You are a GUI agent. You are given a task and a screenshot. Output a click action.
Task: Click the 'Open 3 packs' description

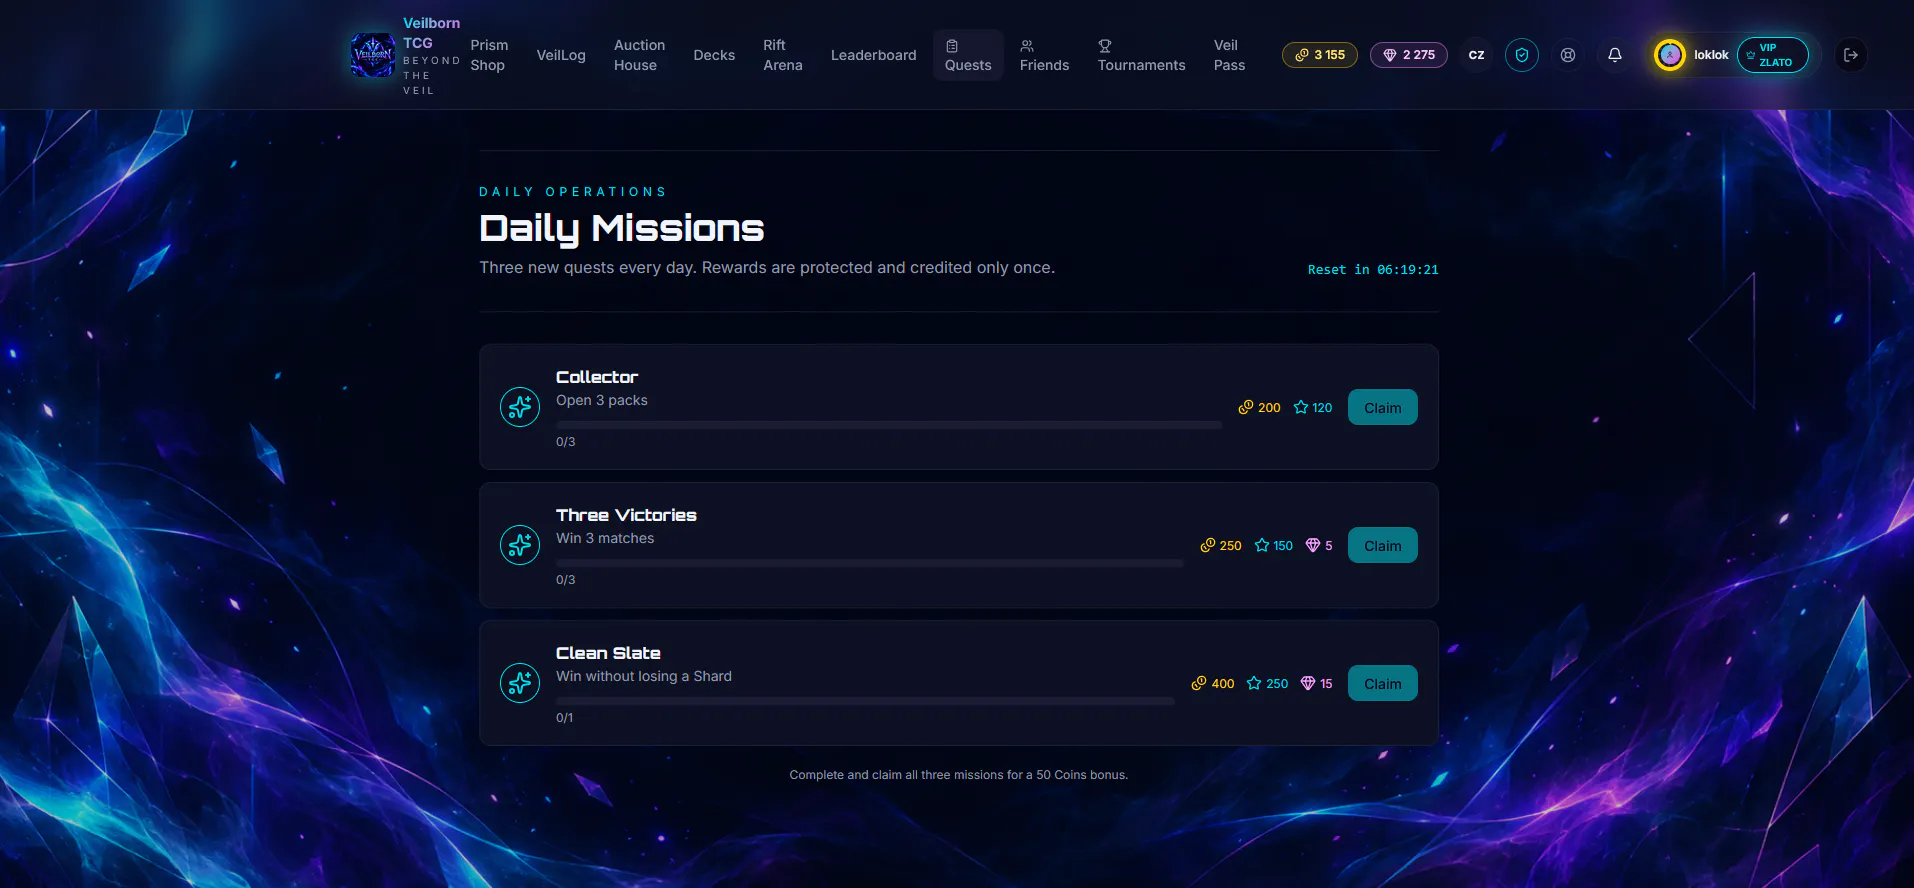(x=602, y=400)
